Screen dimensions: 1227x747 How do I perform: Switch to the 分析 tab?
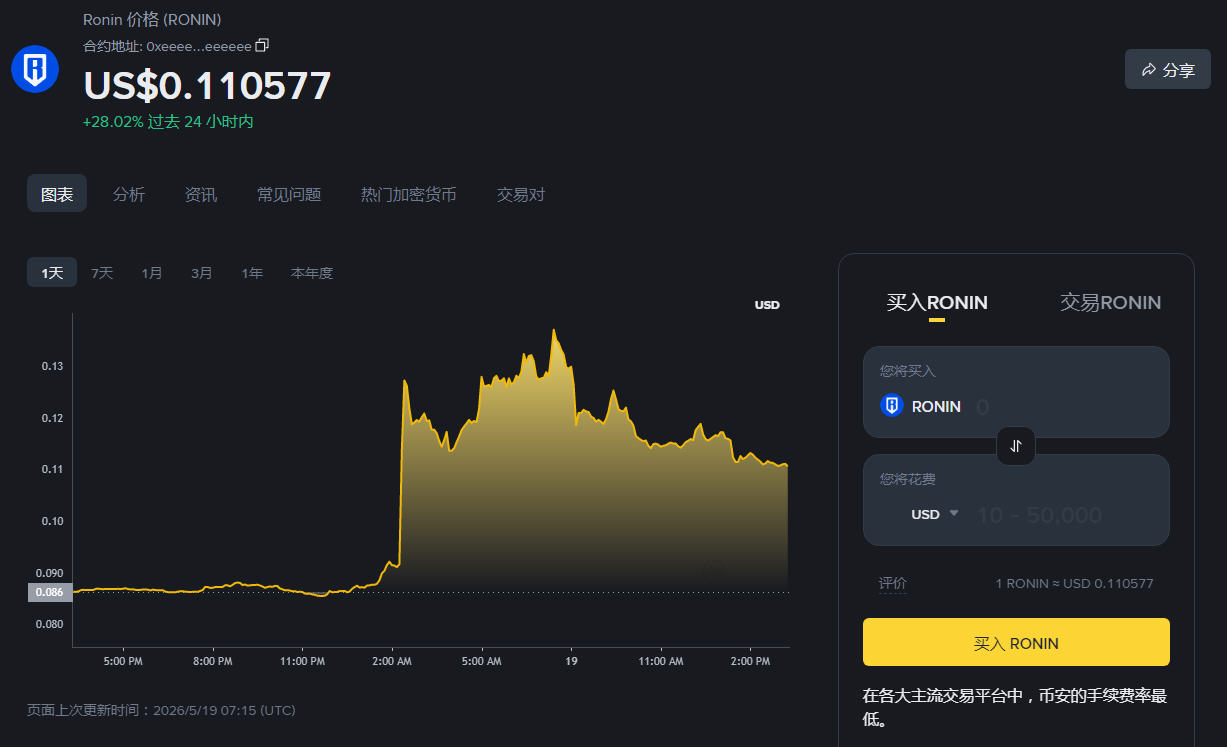pyautogui.click(x=129, y=194)
